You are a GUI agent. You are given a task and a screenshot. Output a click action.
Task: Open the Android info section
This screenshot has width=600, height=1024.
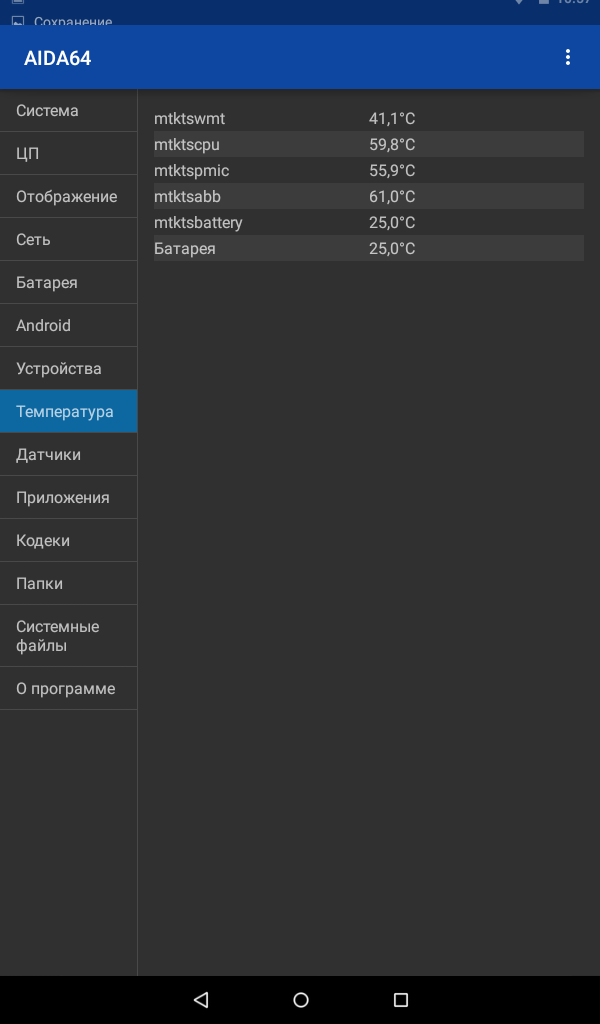coord(69,325)
